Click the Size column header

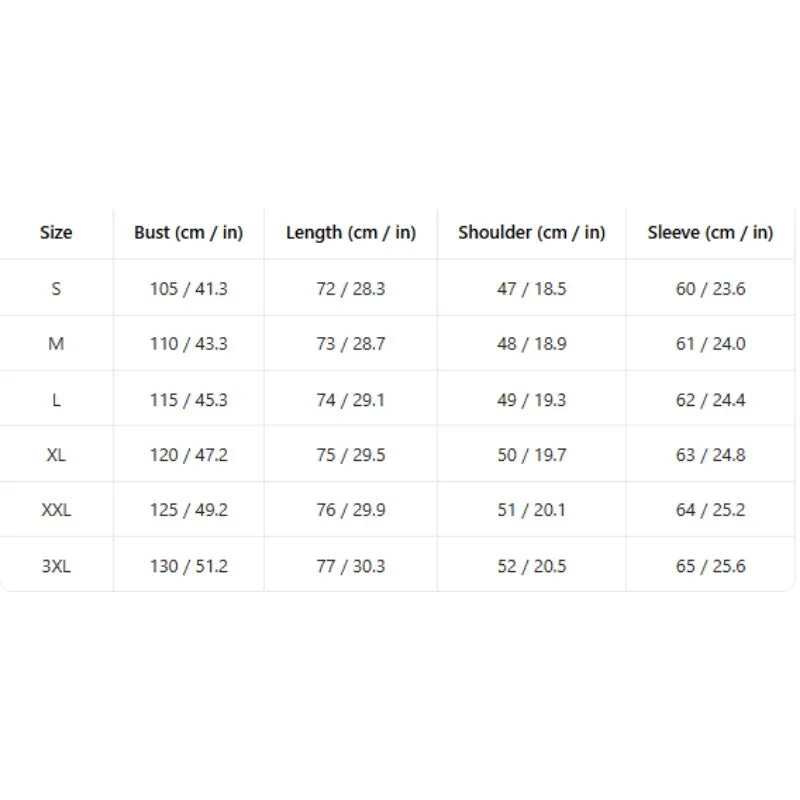pyautogui.click(x=56, y=233)
